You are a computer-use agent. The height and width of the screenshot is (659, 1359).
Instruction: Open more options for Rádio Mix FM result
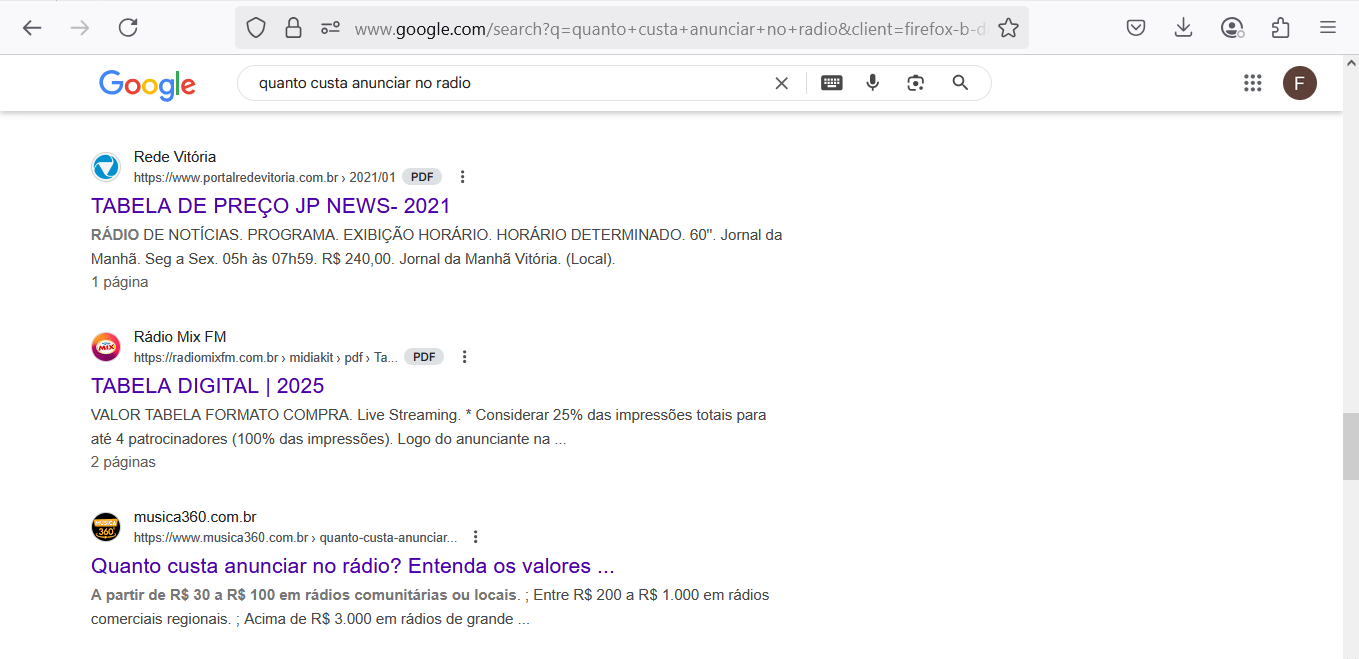point(464,357)
